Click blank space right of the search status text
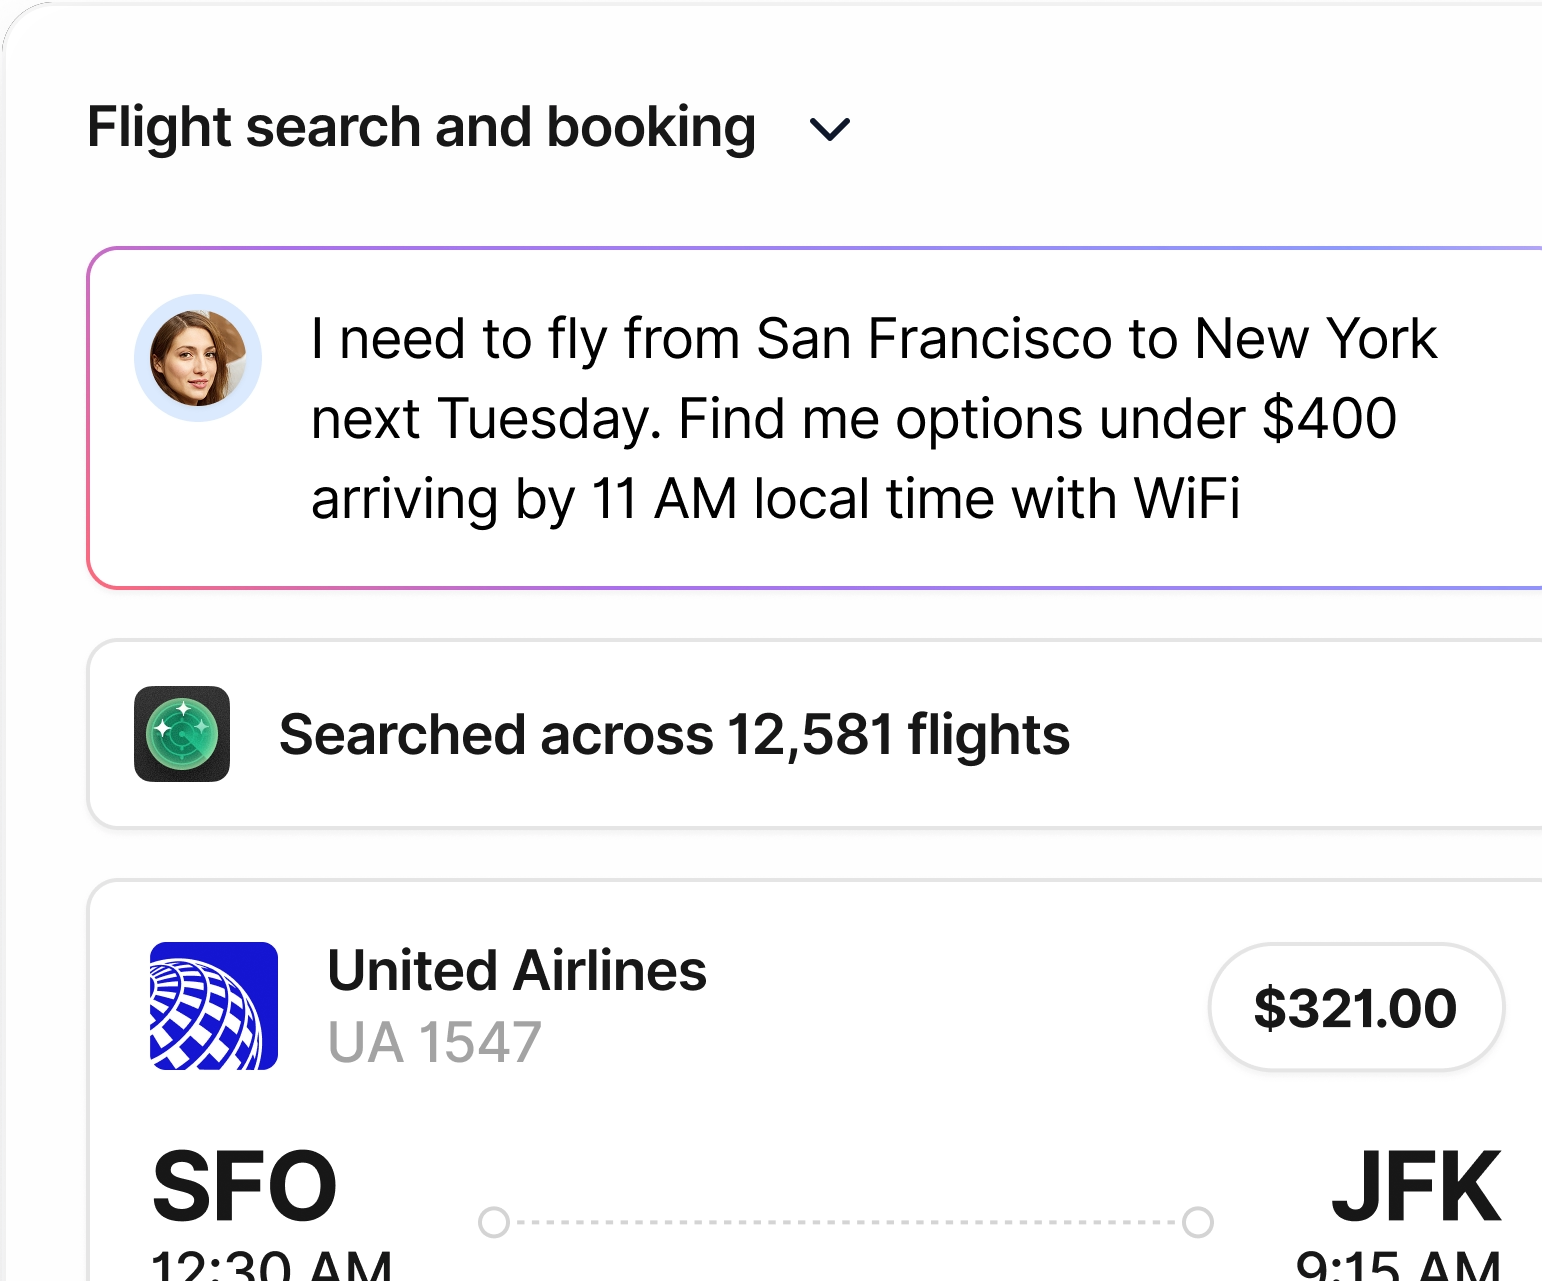This screenshot has width=1542, height=1281. [1300, 735]
